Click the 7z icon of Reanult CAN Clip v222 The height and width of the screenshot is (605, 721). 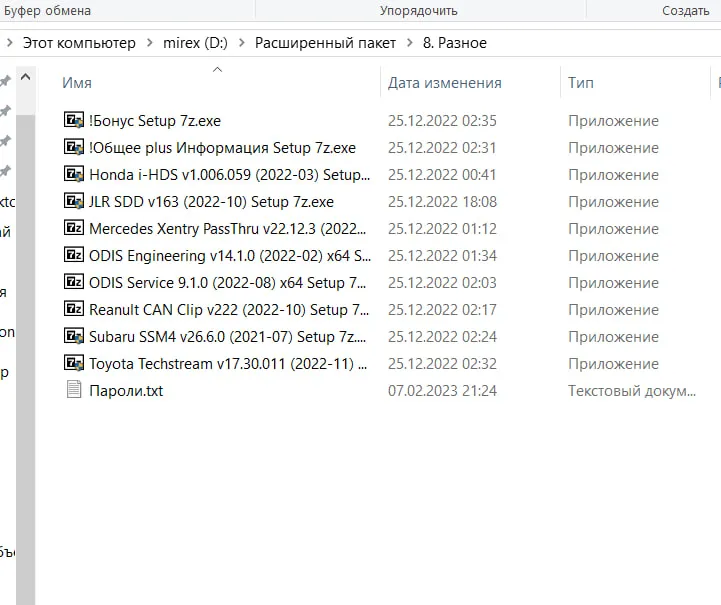tap(74, 308)
